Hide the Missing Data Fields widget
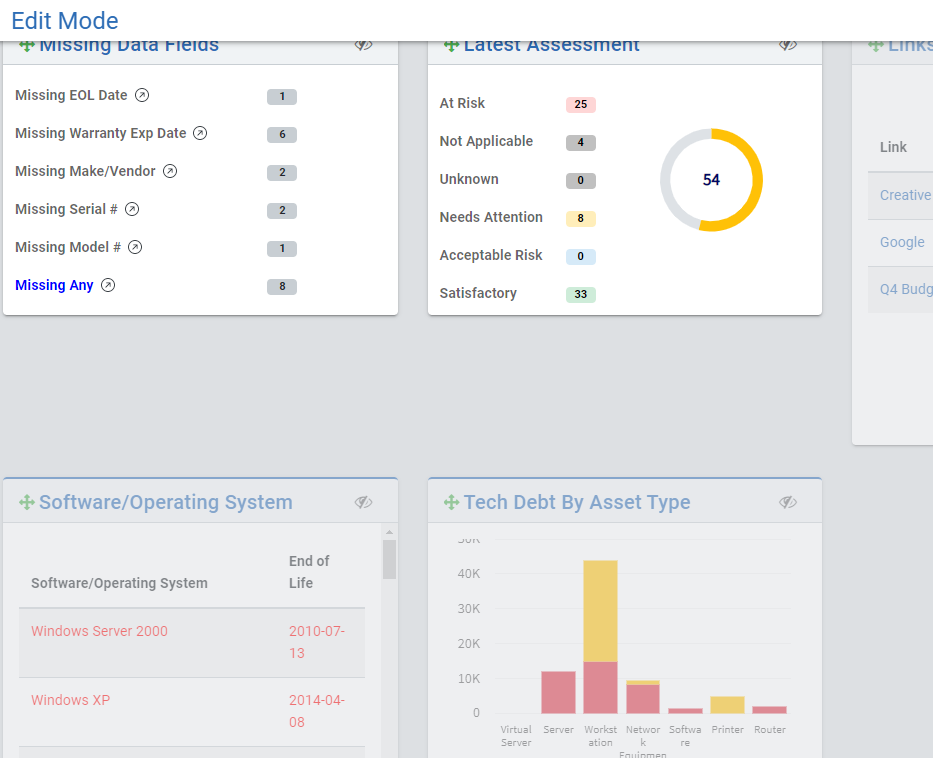Viewport: 933px width, 758px height. pyautogui.click(x=364, y=45)
